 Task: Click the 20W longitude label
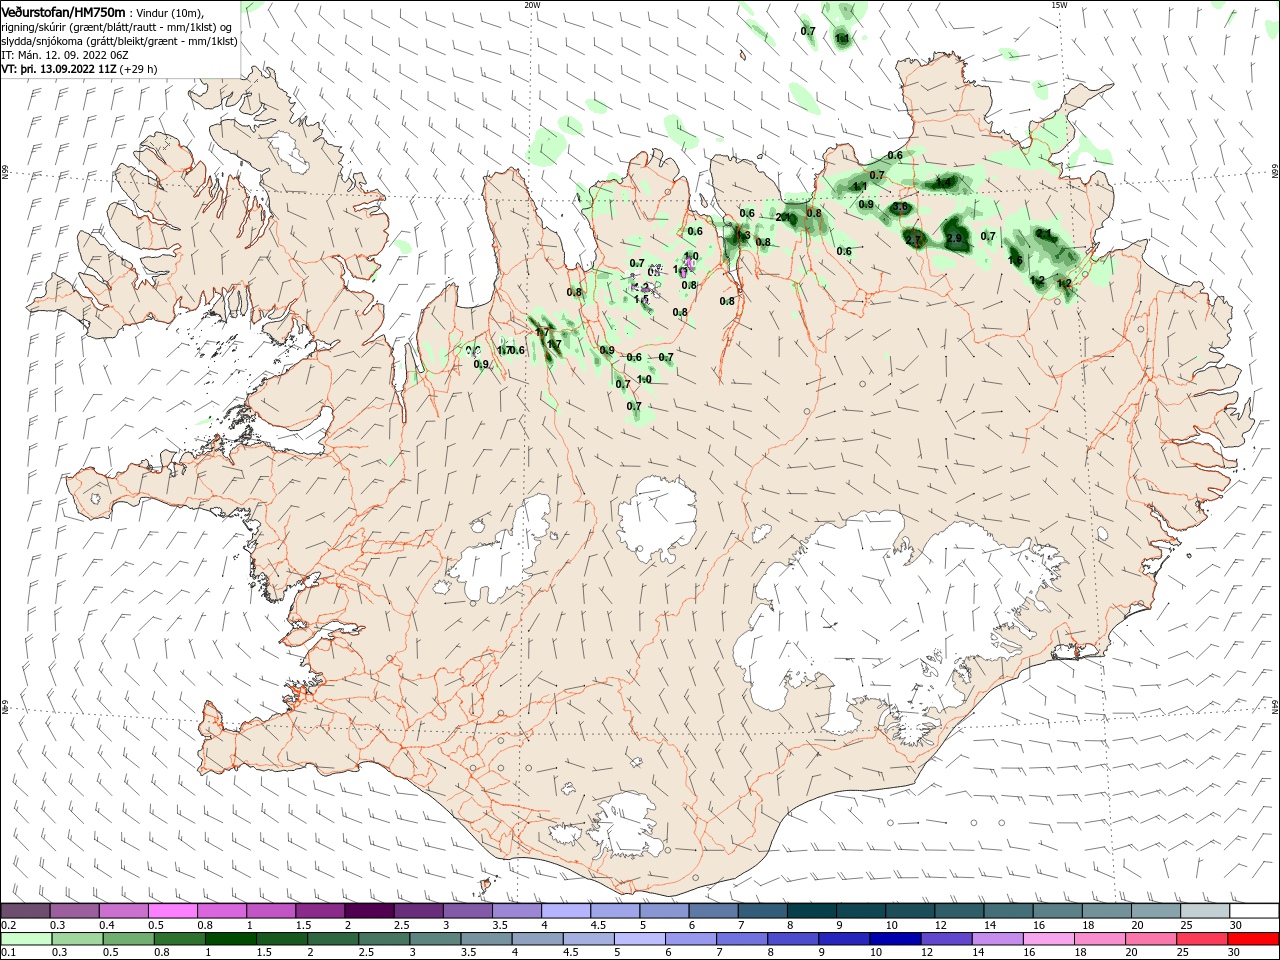(x=532, y=5)
